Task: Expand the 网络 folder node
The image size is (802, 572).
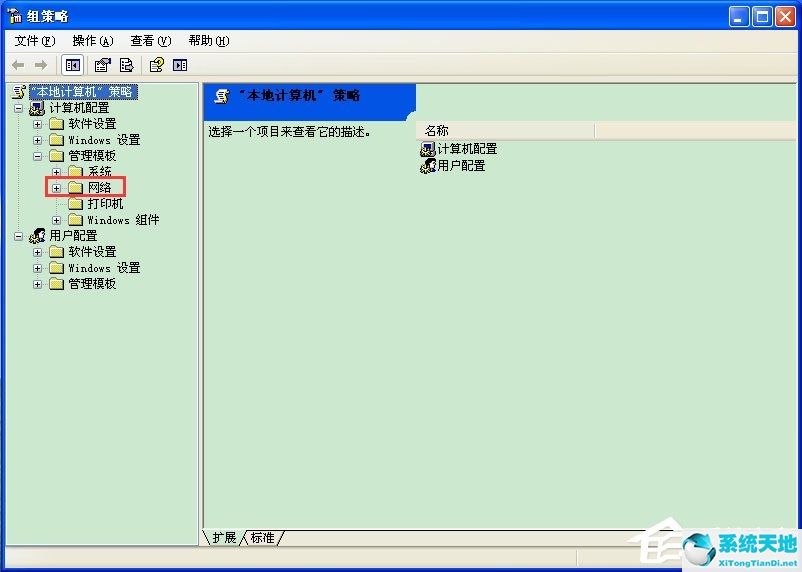Action: (56, 188)
